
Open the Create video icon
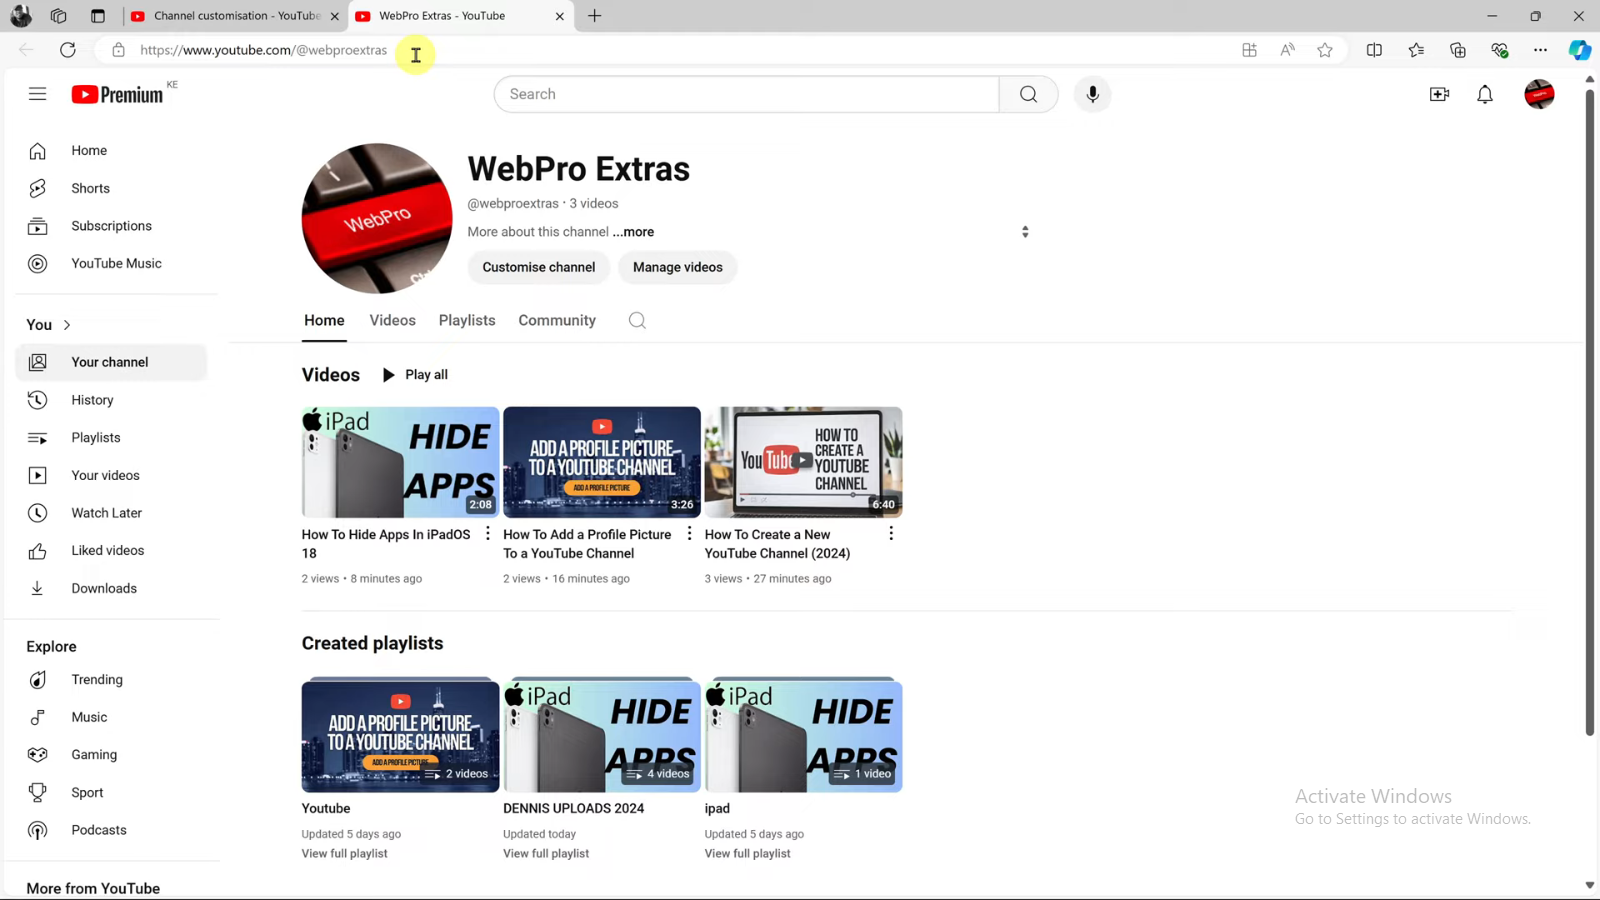click(x=1439, y=94)
